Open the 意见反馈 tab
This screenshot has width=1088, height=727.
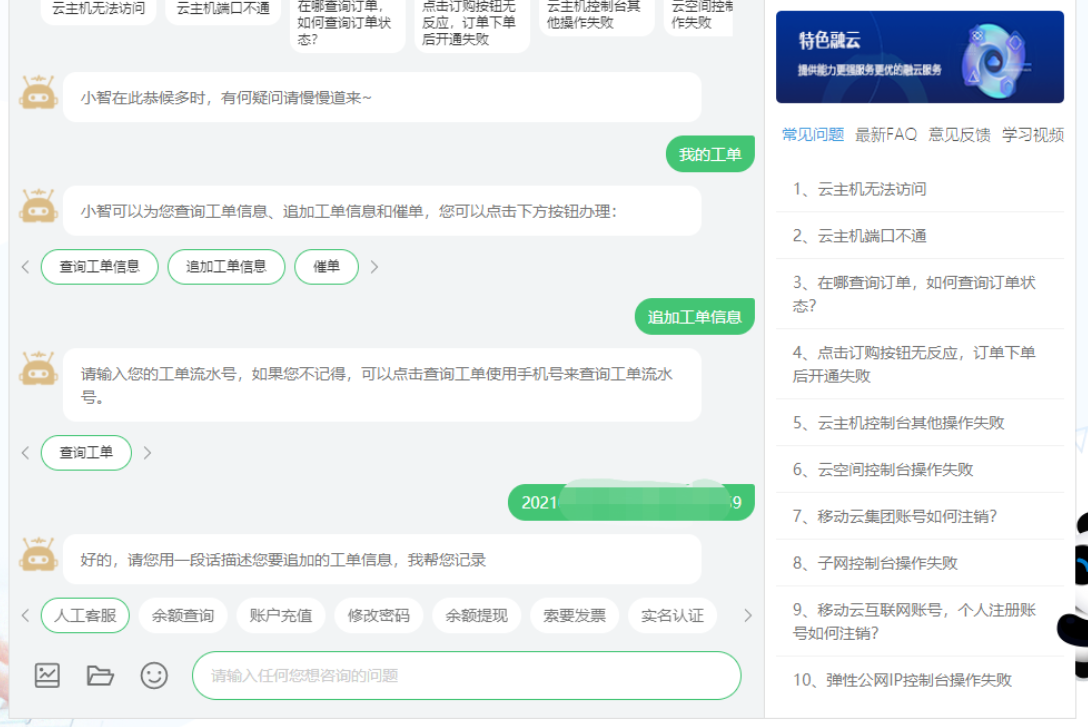click(x=959, y=134)
